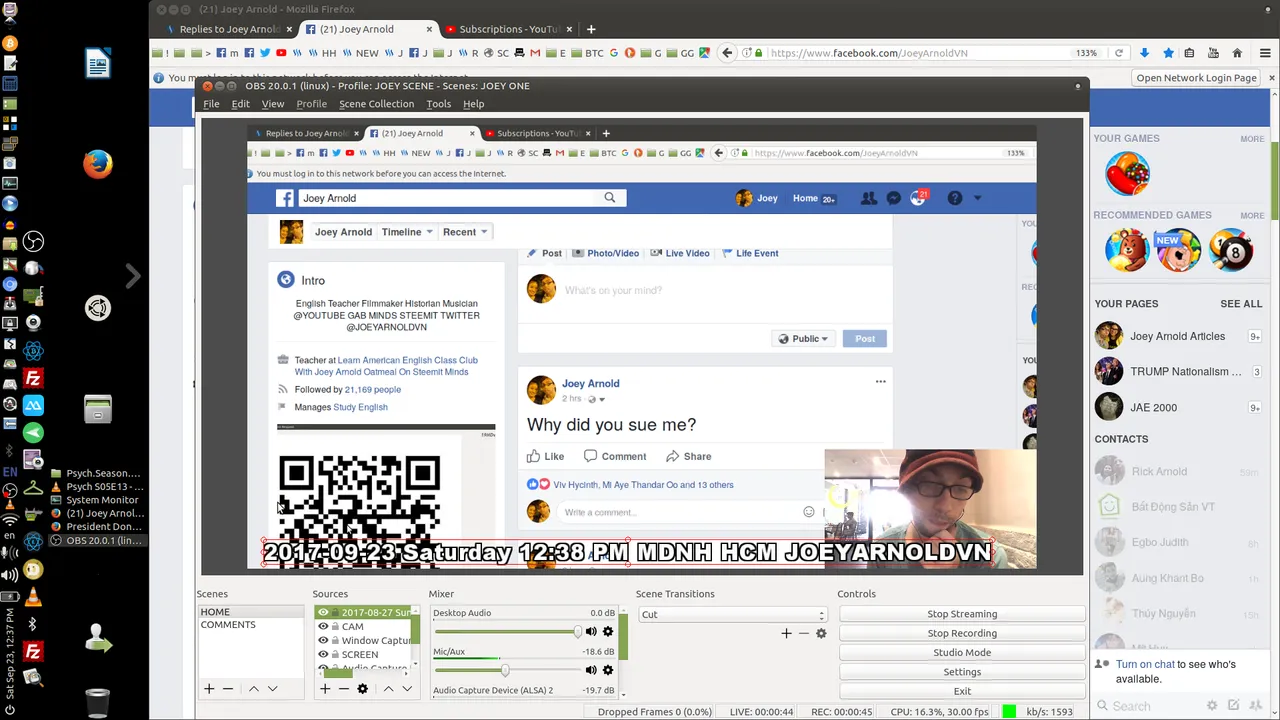This screenshot has width=1280, height=720.
Task: Open OBS Settings from Controls panel
Action: pyautogui.click(x=962, y=672)
